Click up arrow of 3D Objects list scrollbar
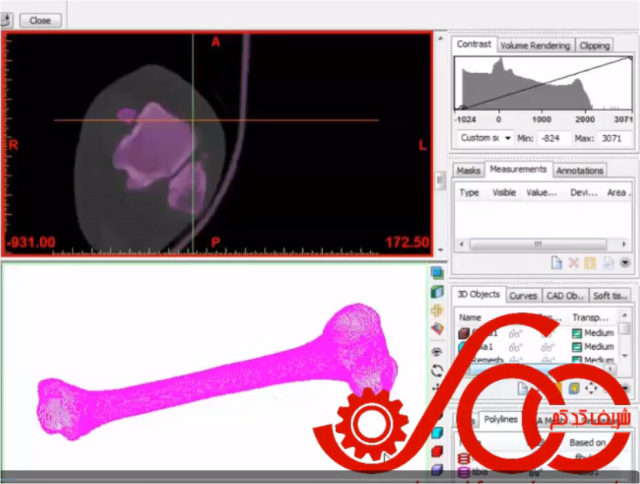 (x=624, y=315)
